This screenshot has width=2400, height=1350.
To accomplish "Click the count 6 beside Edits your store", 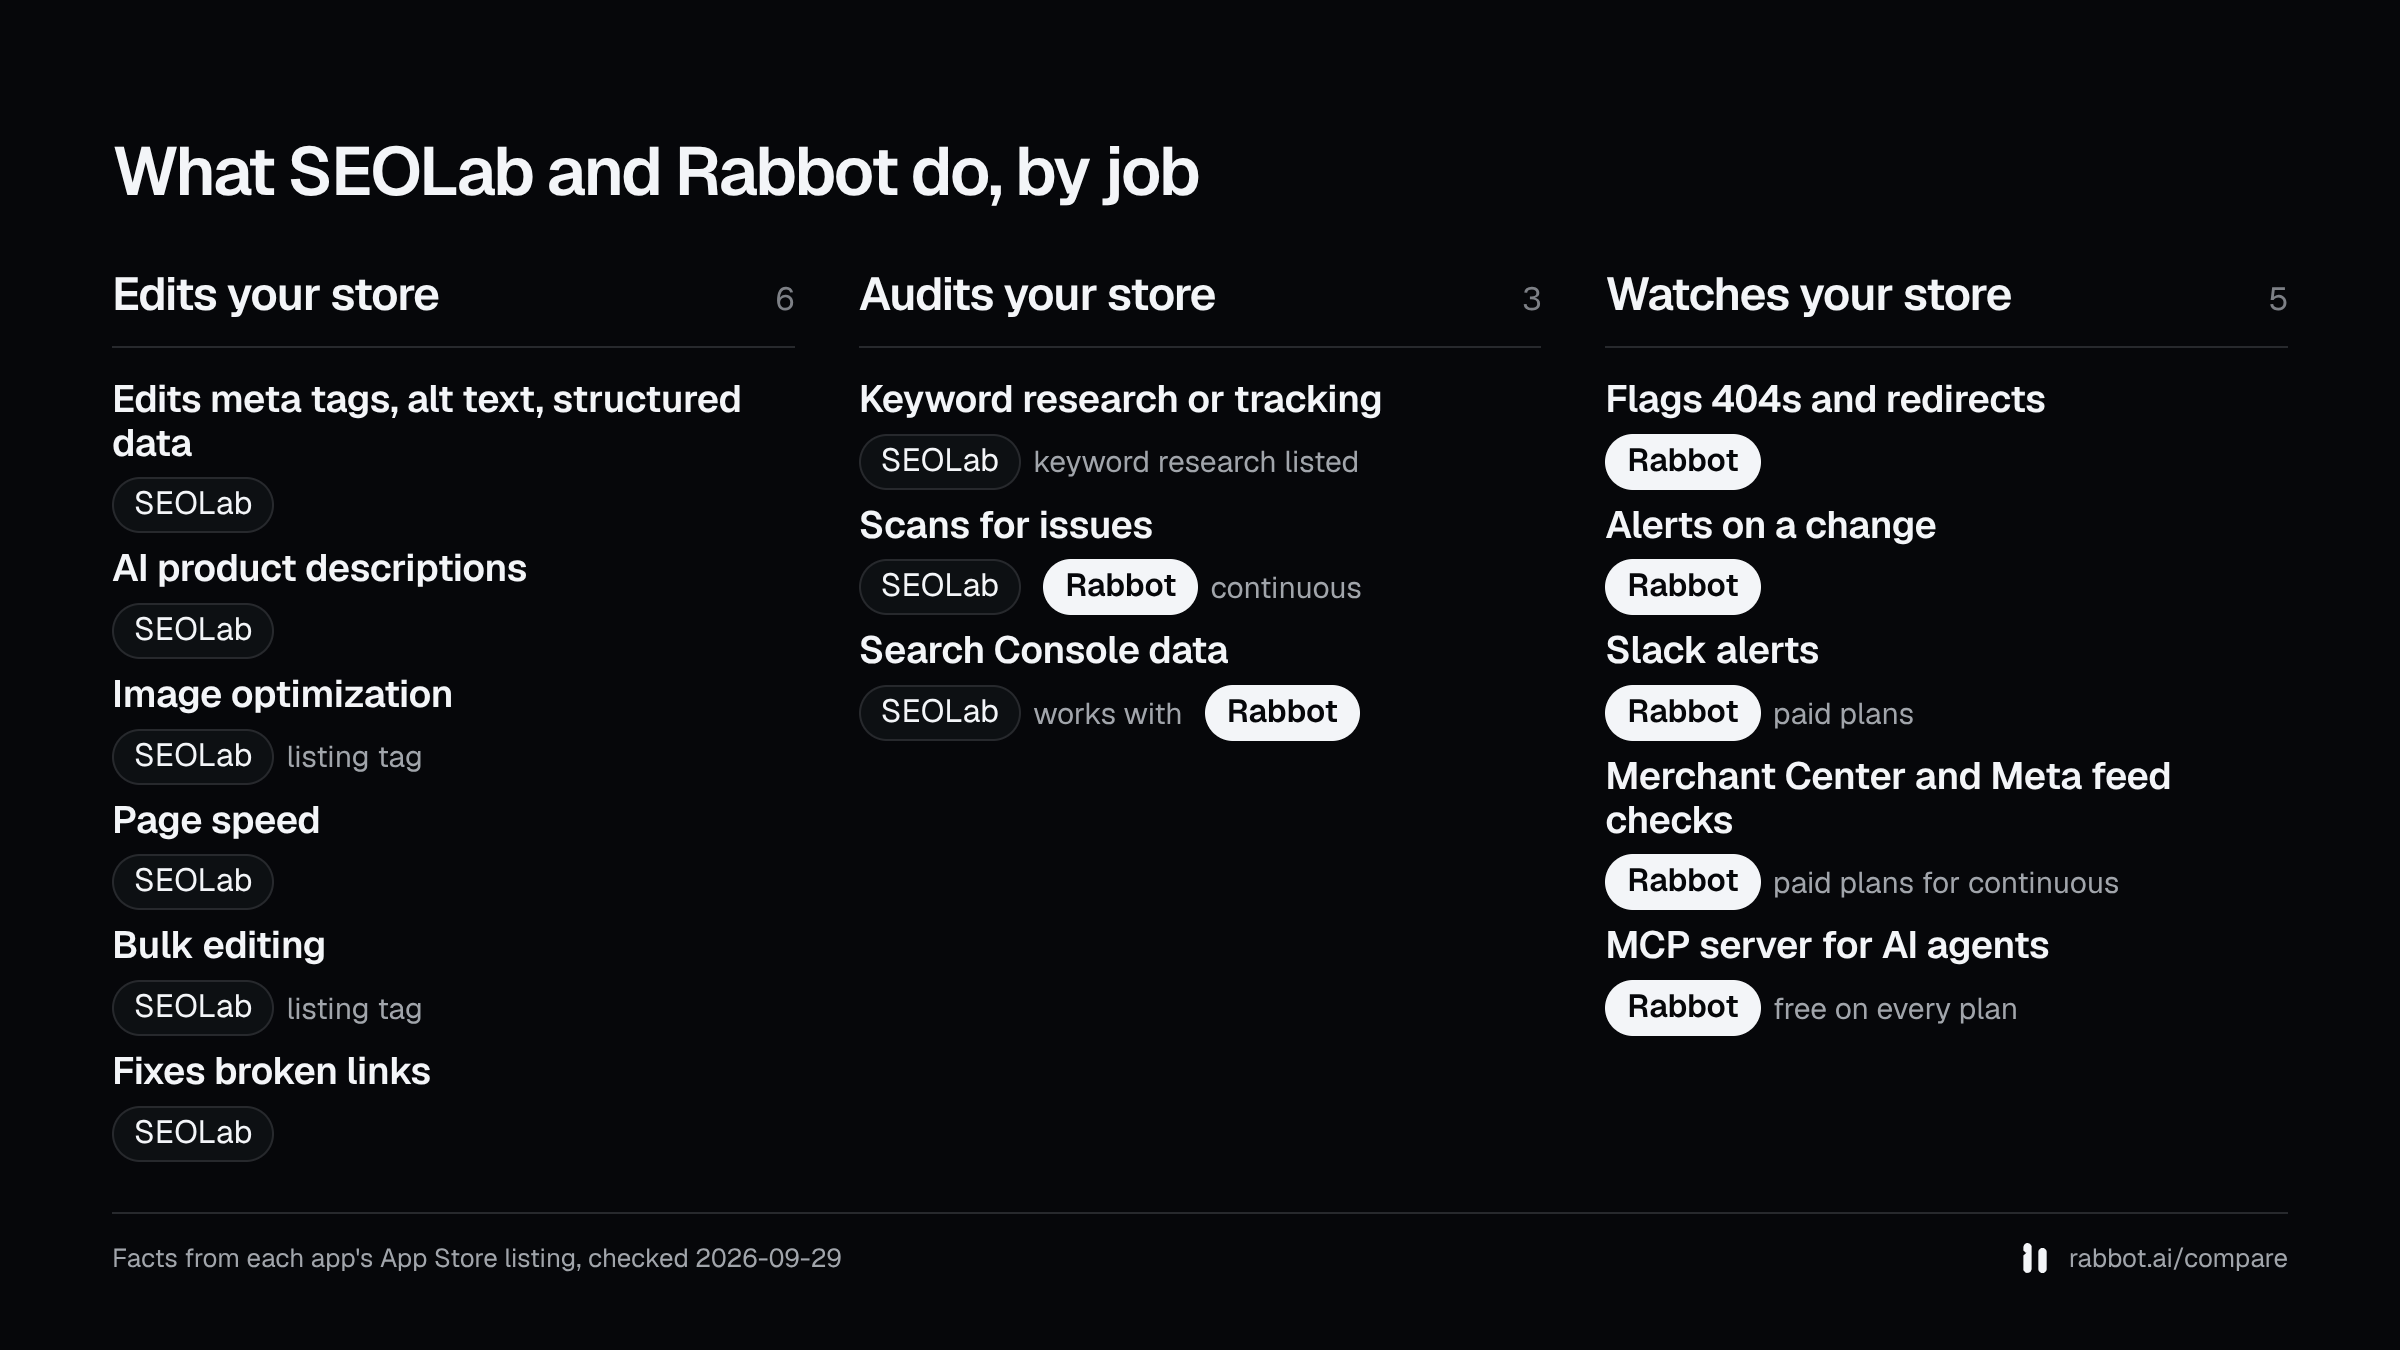I will [x=785, y=299].
